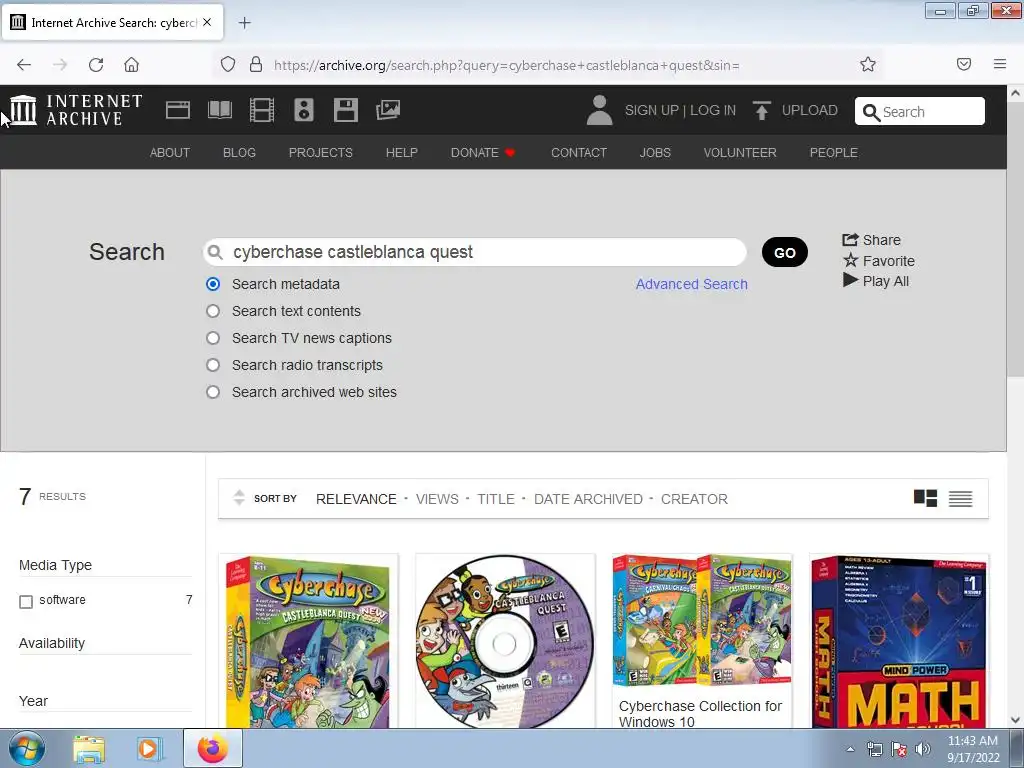Select Search archived web sites option

213,392
